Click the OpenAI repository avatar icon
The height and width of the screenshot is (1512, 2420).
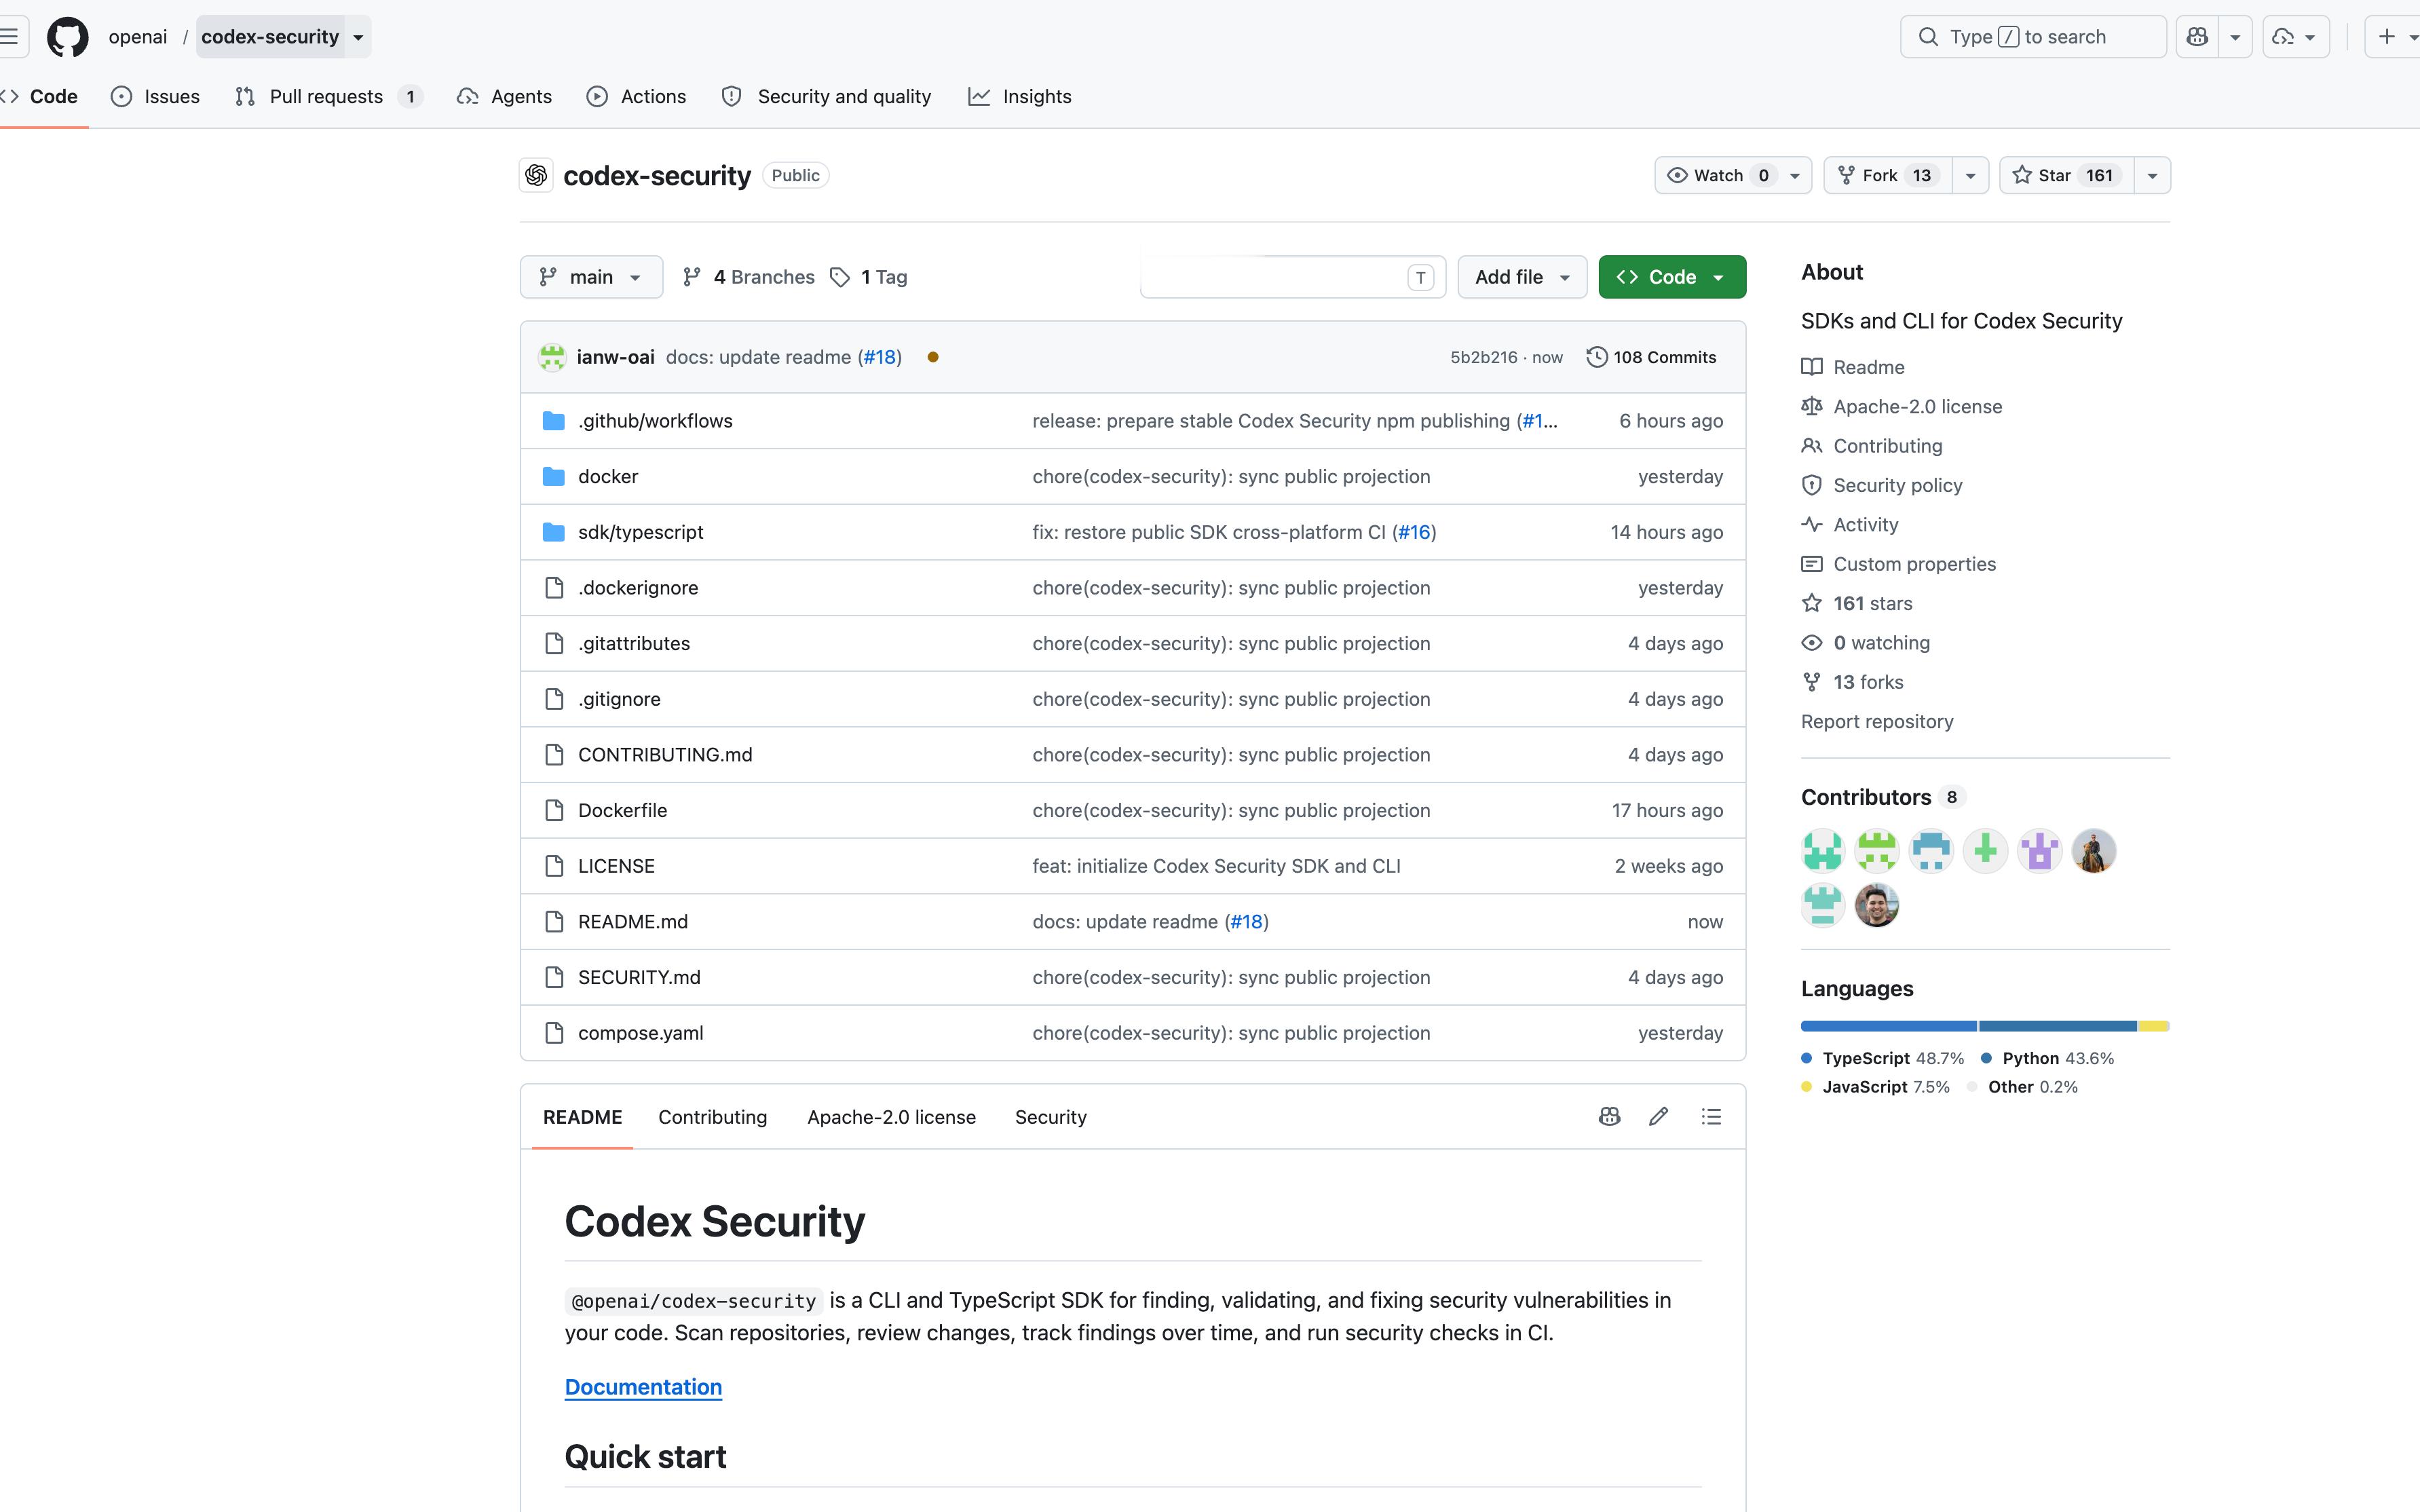pos(536,175)
